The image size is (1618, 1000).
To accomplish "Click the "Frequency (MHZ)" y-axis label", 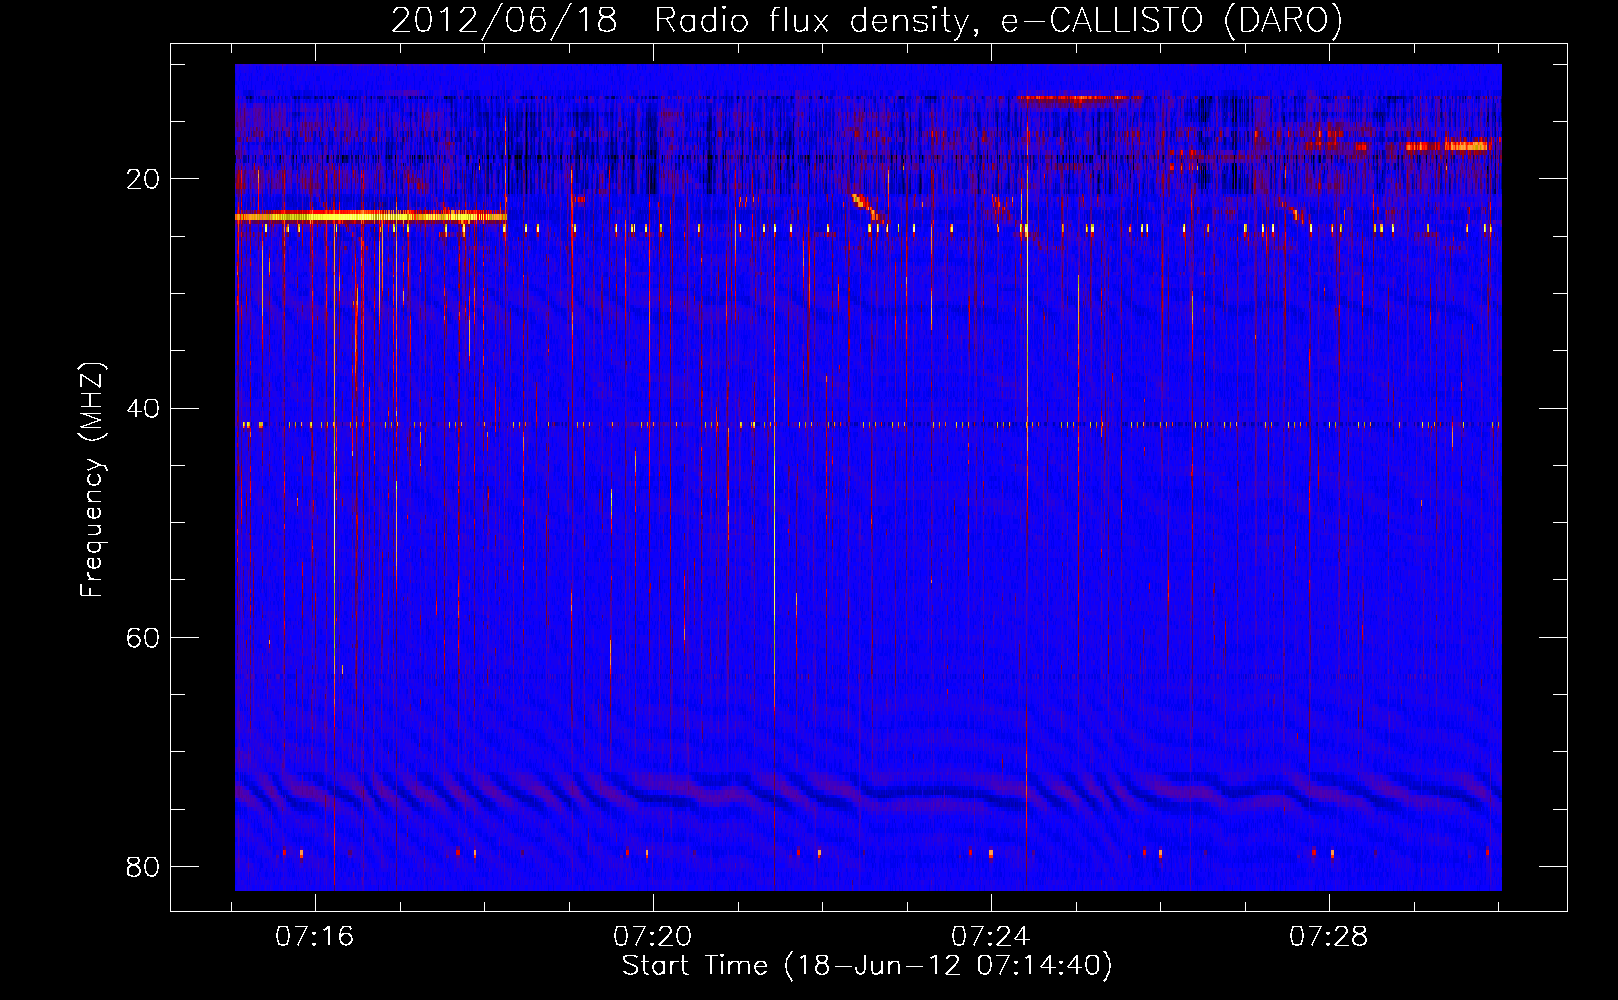I will point(92,480).
